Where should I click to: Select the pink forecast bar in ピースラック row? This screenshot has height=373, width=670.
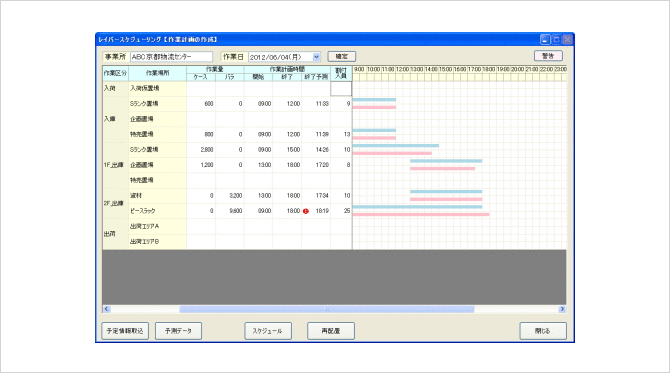pos(421,214)
